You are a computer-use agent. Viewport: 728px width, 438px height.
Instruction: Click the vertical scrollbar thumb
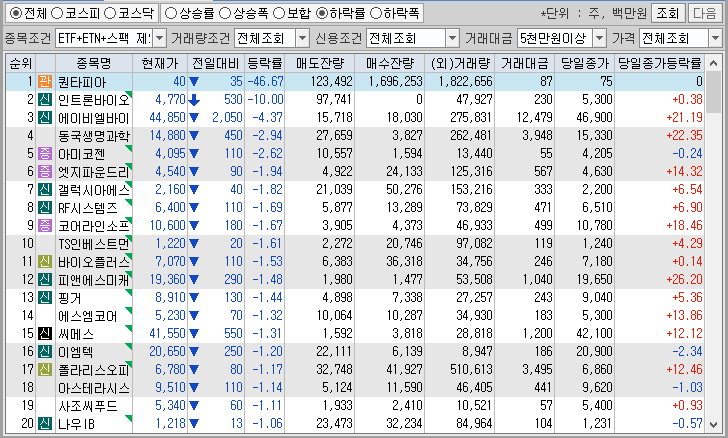[x=713, y=92]
